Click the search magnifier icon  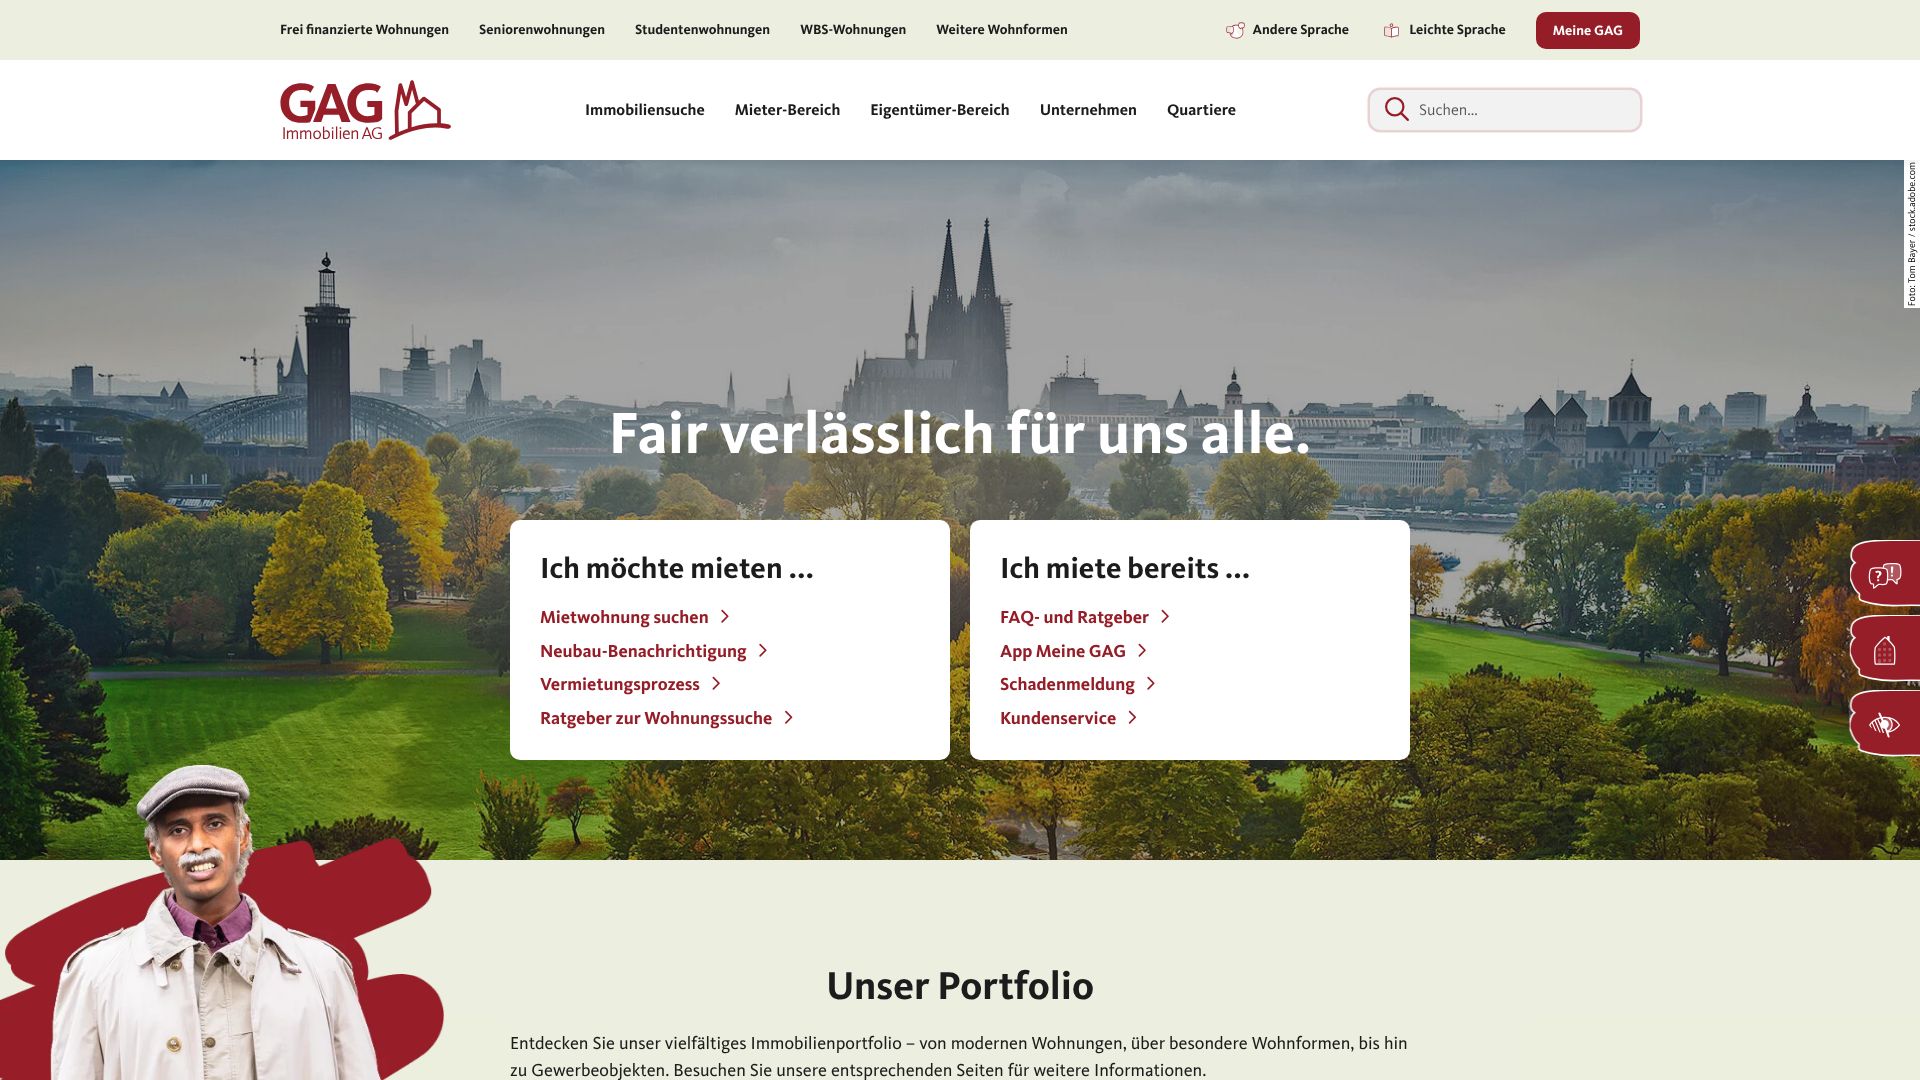[1397, 109]
